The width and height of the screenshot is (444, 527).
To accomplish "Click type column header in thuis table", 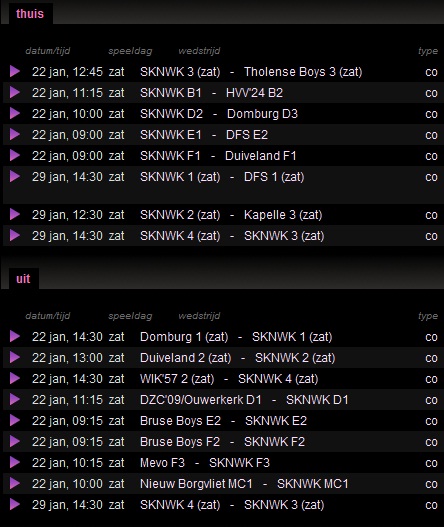I will 428,51.
